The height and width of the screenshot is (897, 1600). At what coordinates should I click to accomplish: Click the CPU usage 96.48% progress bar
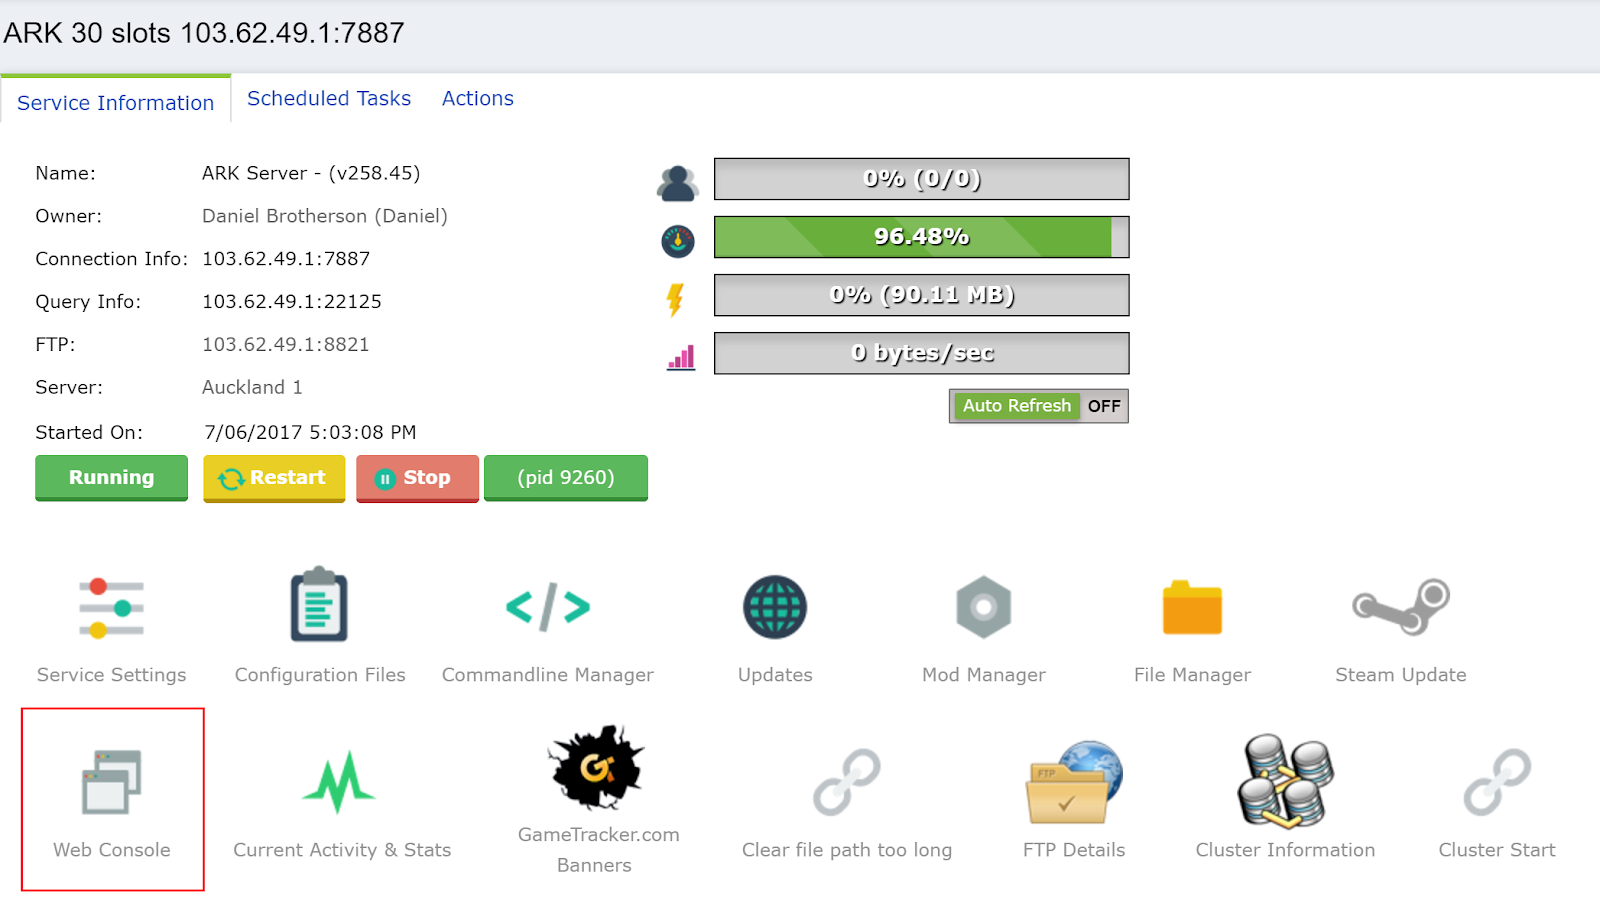coord(922,237)
